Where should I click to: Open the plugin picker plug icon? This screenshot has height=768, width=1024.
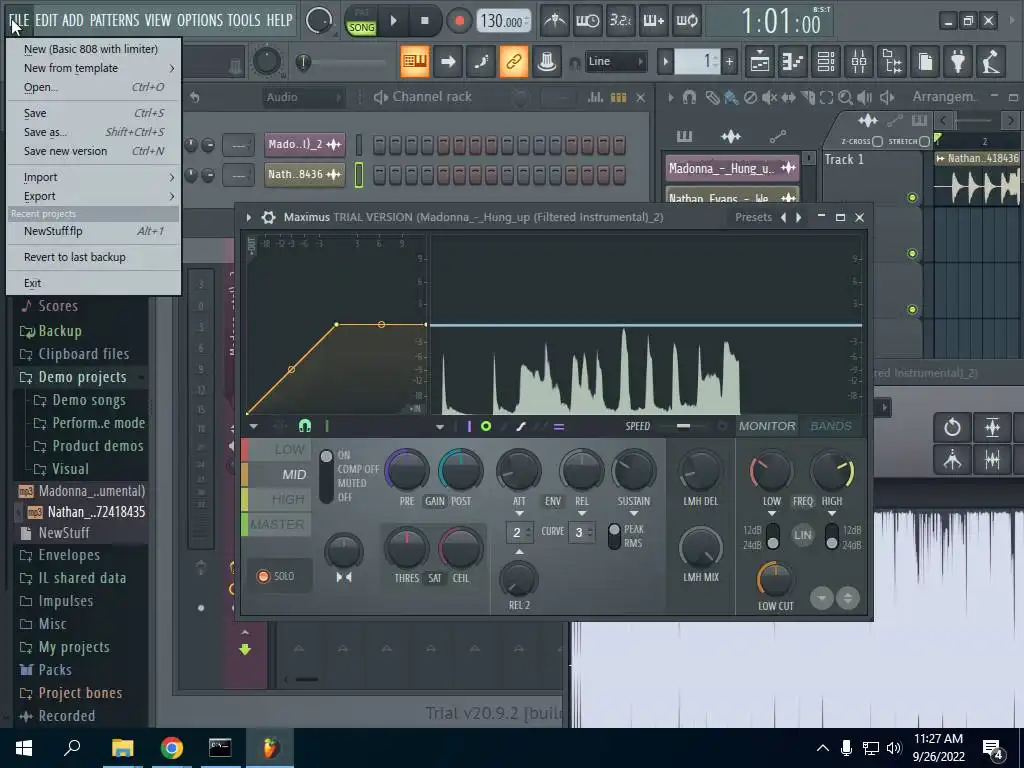958,61
